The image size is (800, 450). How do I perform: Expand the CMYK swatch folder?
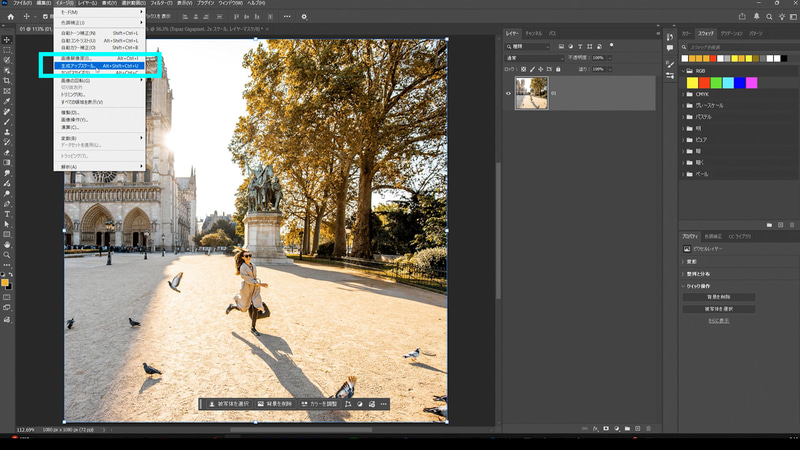tap(683, 94)
